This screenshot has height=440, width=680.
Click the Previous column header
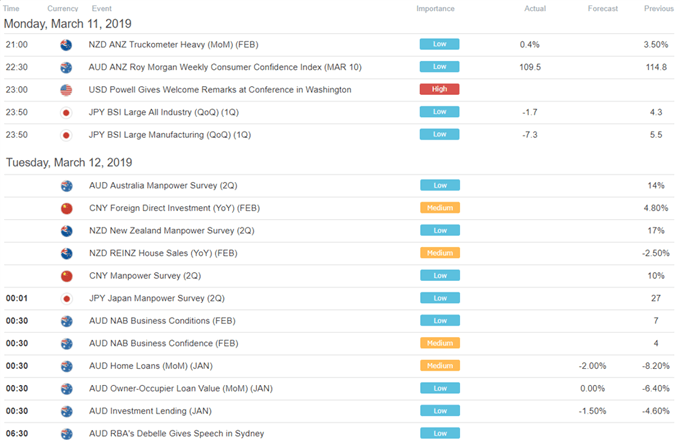click(659, 8)
